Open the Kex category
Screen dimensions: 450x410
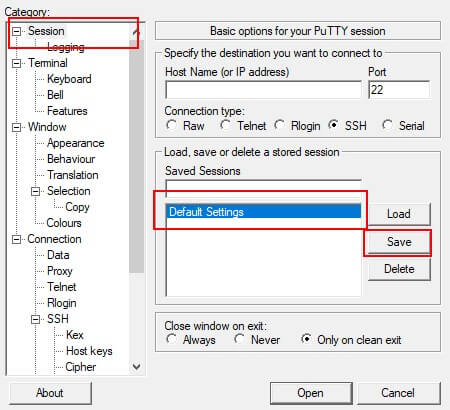pyautogui.click(x=75, y=335)
